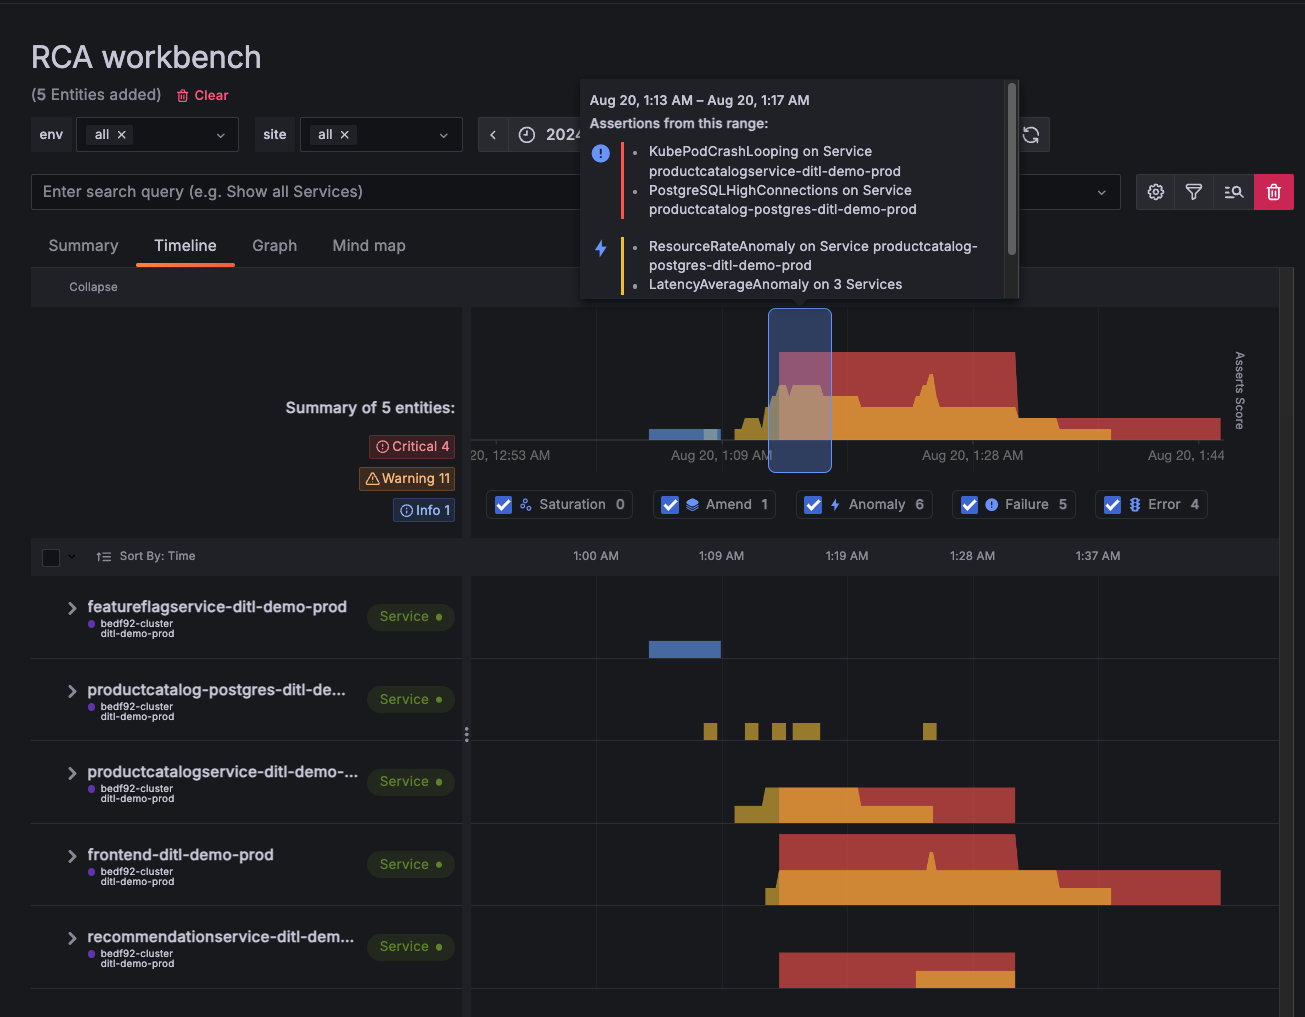This screenshot has height=1017, width=1305.
Task: Click the Collapse button above the timeline
Action: click(x=92, y=287)
